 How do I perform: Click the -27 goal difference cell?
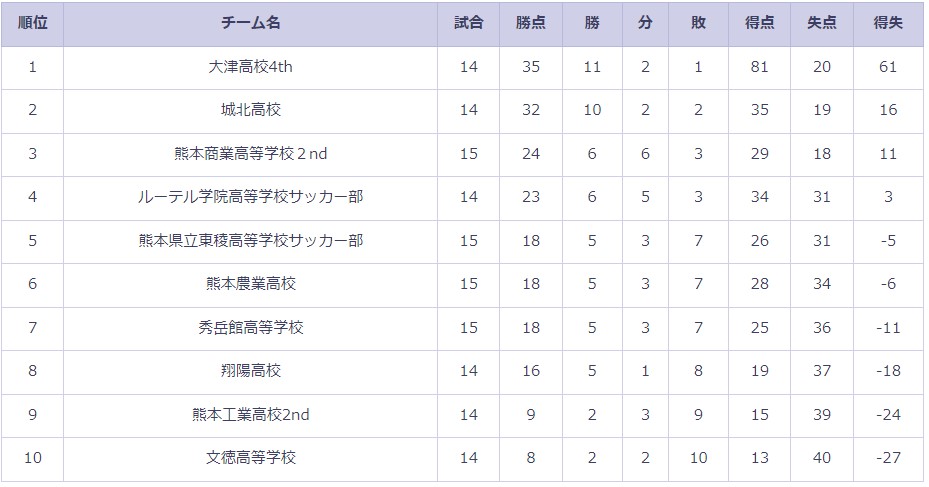[x=888, y=458]
